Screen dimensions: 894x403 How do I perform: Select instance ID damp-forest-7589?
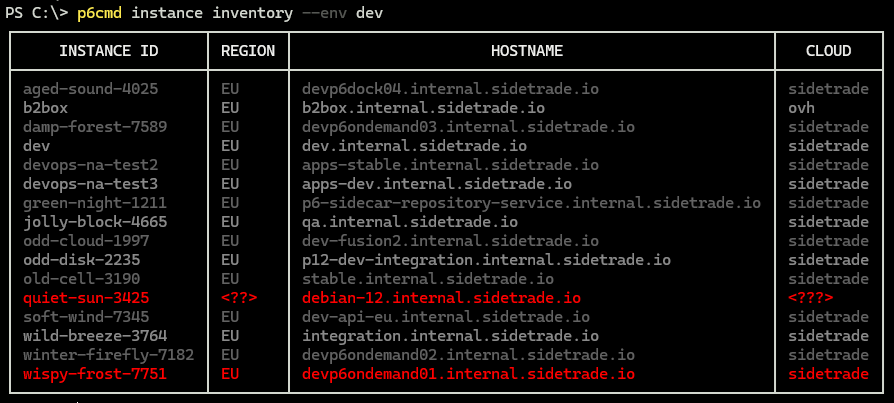click(x=95, y=127)
